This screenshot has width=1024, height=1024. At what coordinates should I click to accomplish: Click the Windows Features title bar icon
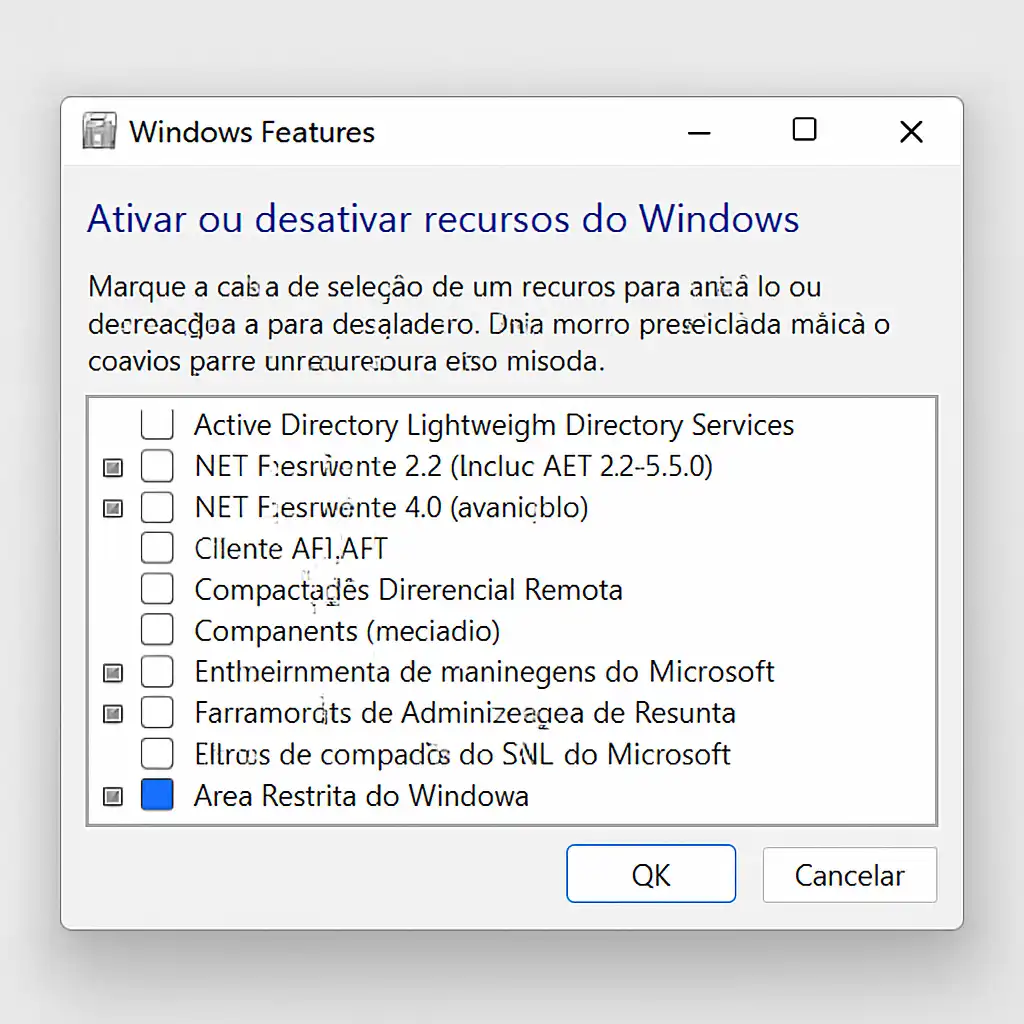pos(100,132)
